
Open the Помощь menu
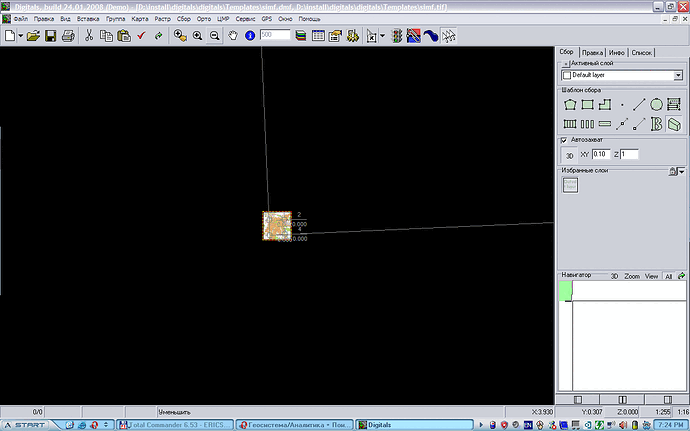309,19
